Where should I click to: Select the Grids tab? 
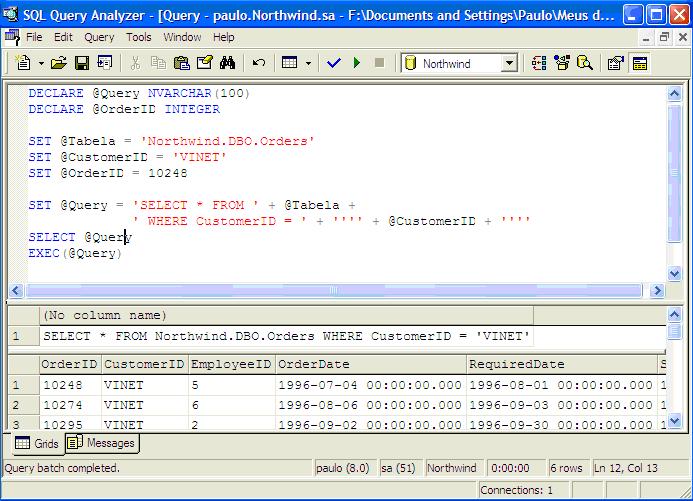(36, 442)
